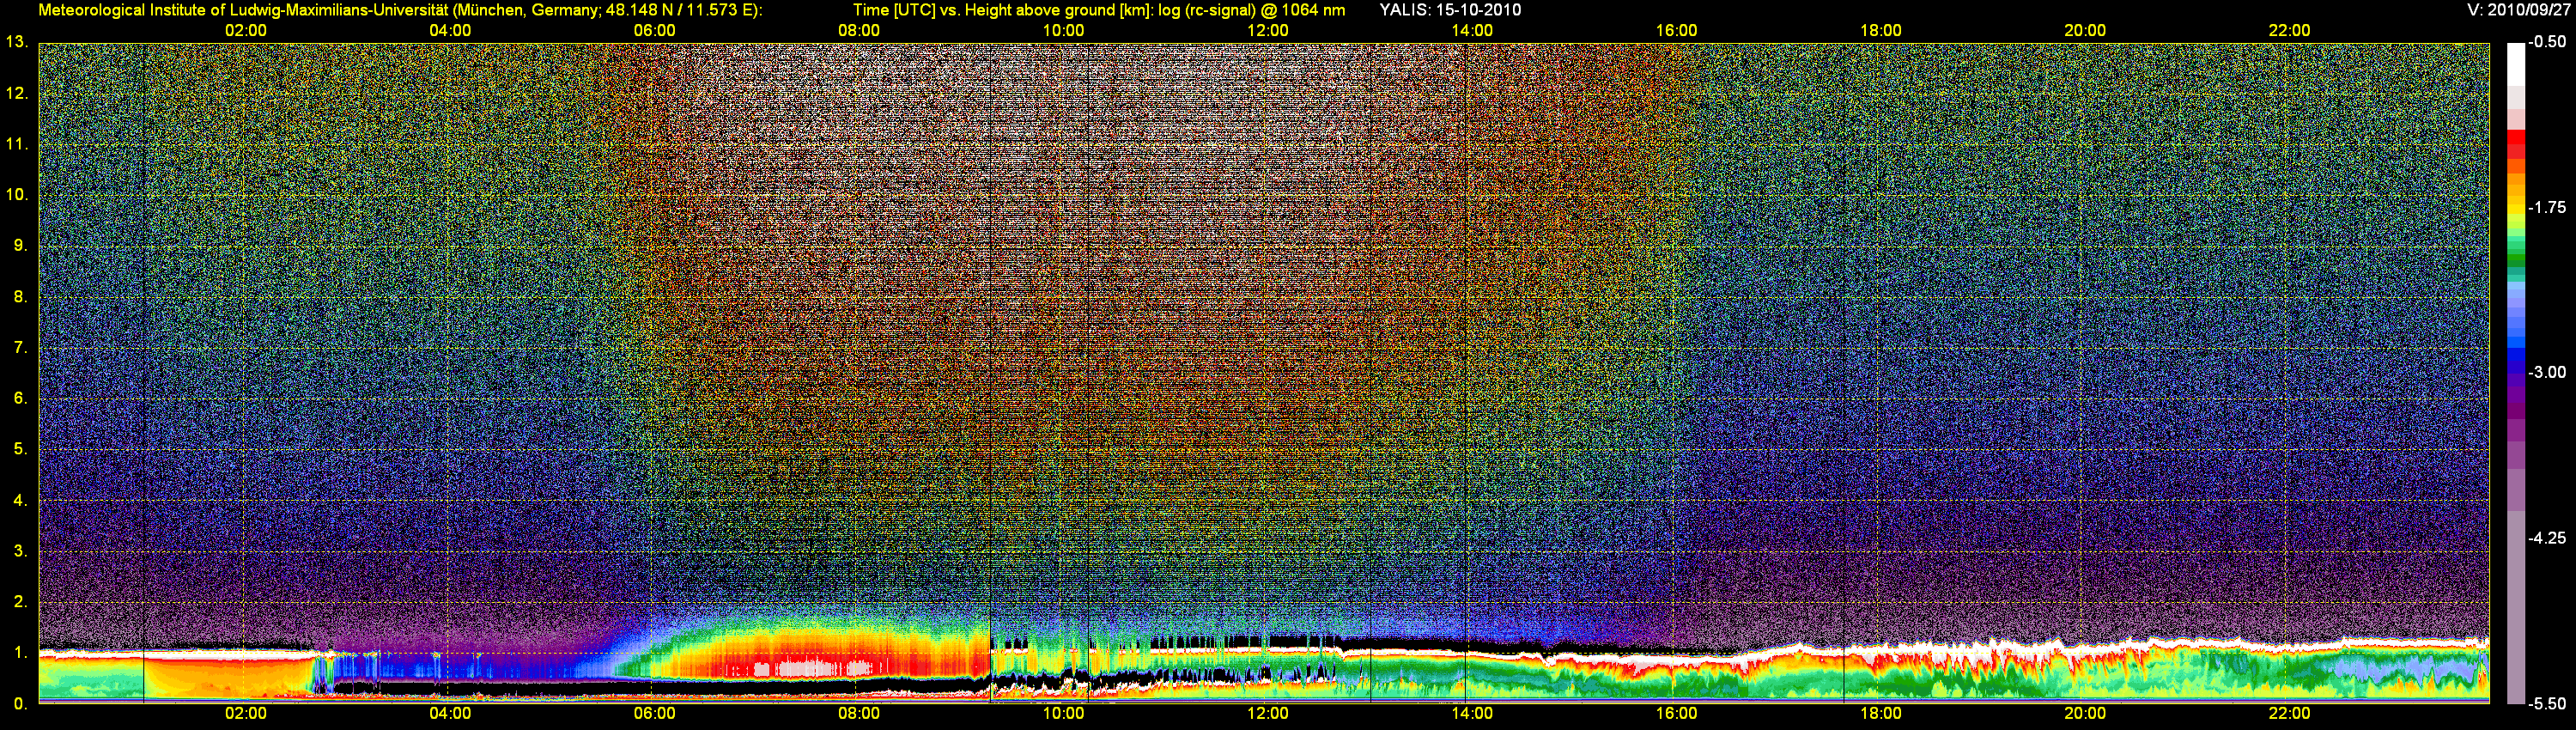This screenshot has height=730, width=2576.
Task: Click the 20:00 label on the top time axis
Action: [2085, 31]
